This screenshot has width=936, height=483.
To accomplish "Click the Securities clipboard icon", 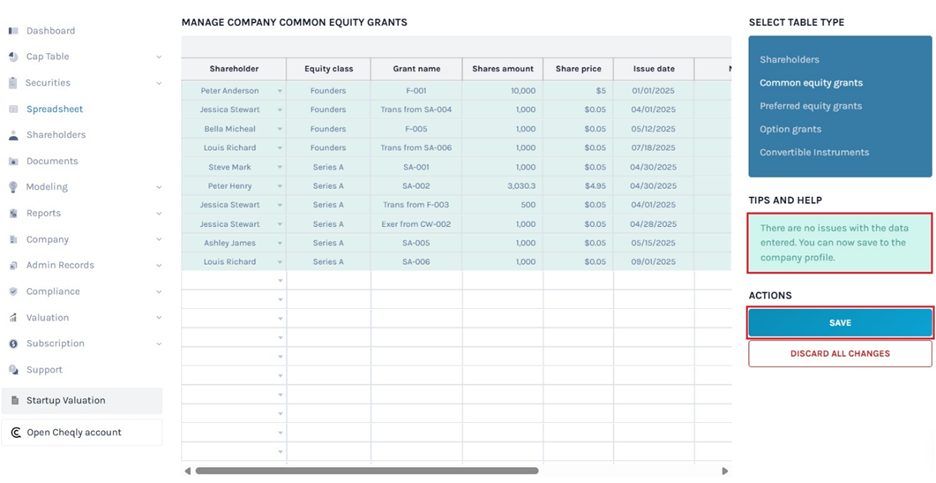I will pos(13,83).
